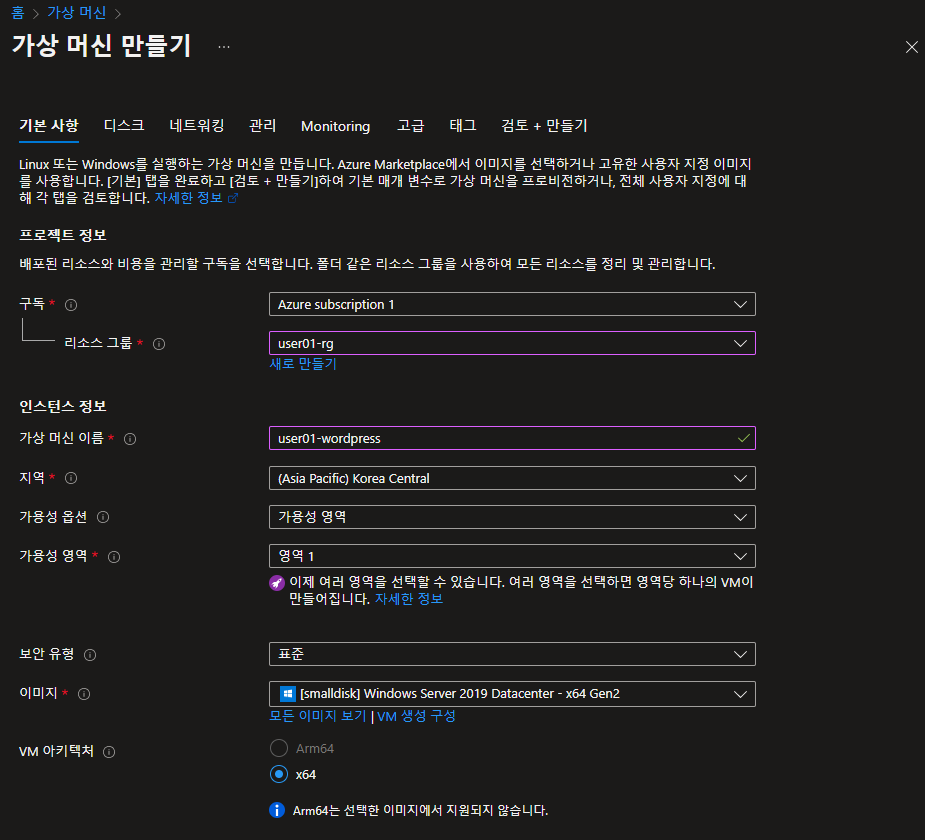Open the 가용성 옵션 dropdown
925x840 pixels.
tap(512, 517)
